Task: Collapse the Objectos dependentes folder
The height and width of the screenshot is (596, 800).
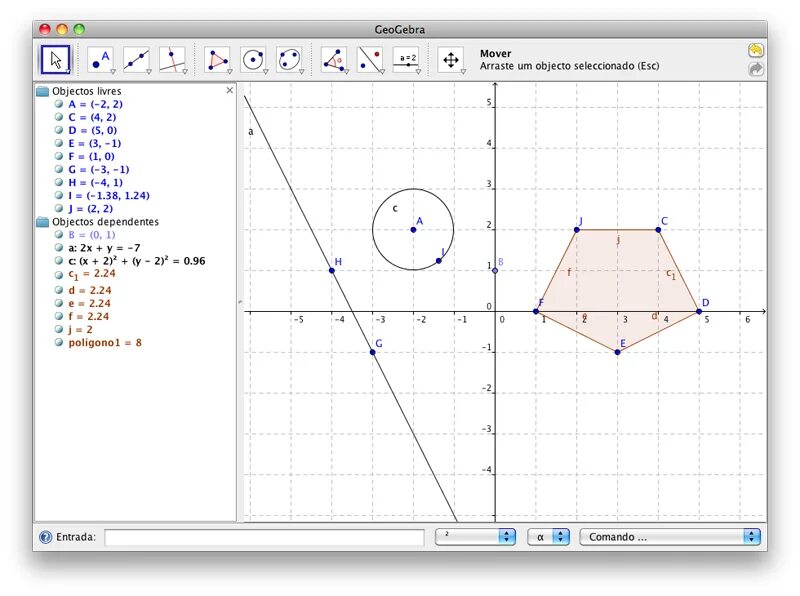Action: (x=43, y=222)
